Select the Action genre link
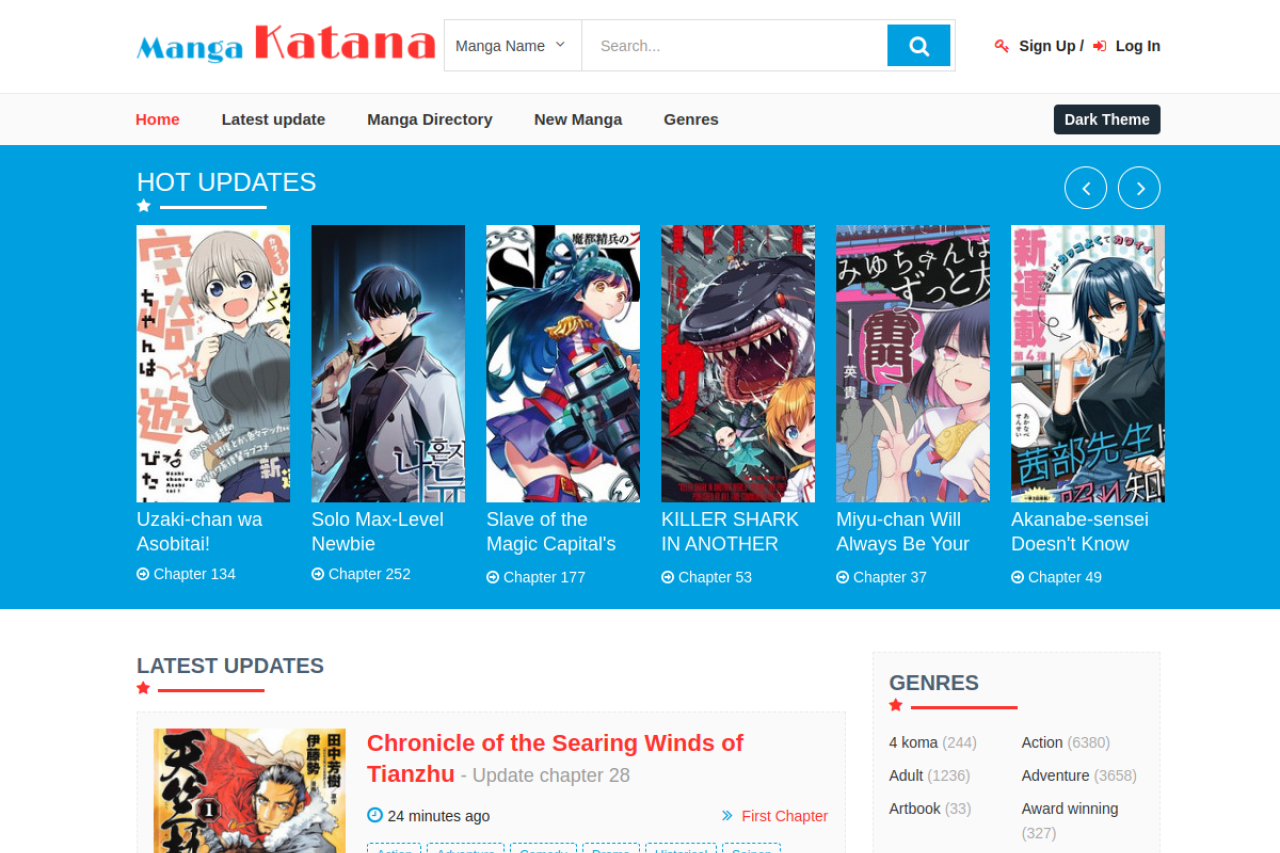Image resolution: width=1280 pixels, height=853 pixels. tap(1041, 742)
